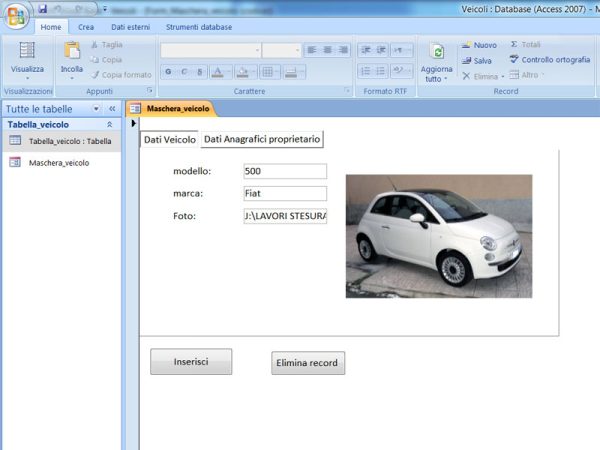Run Controllo ortografia spell check
The image size is (600, 450).
click(x=549, y=60)
